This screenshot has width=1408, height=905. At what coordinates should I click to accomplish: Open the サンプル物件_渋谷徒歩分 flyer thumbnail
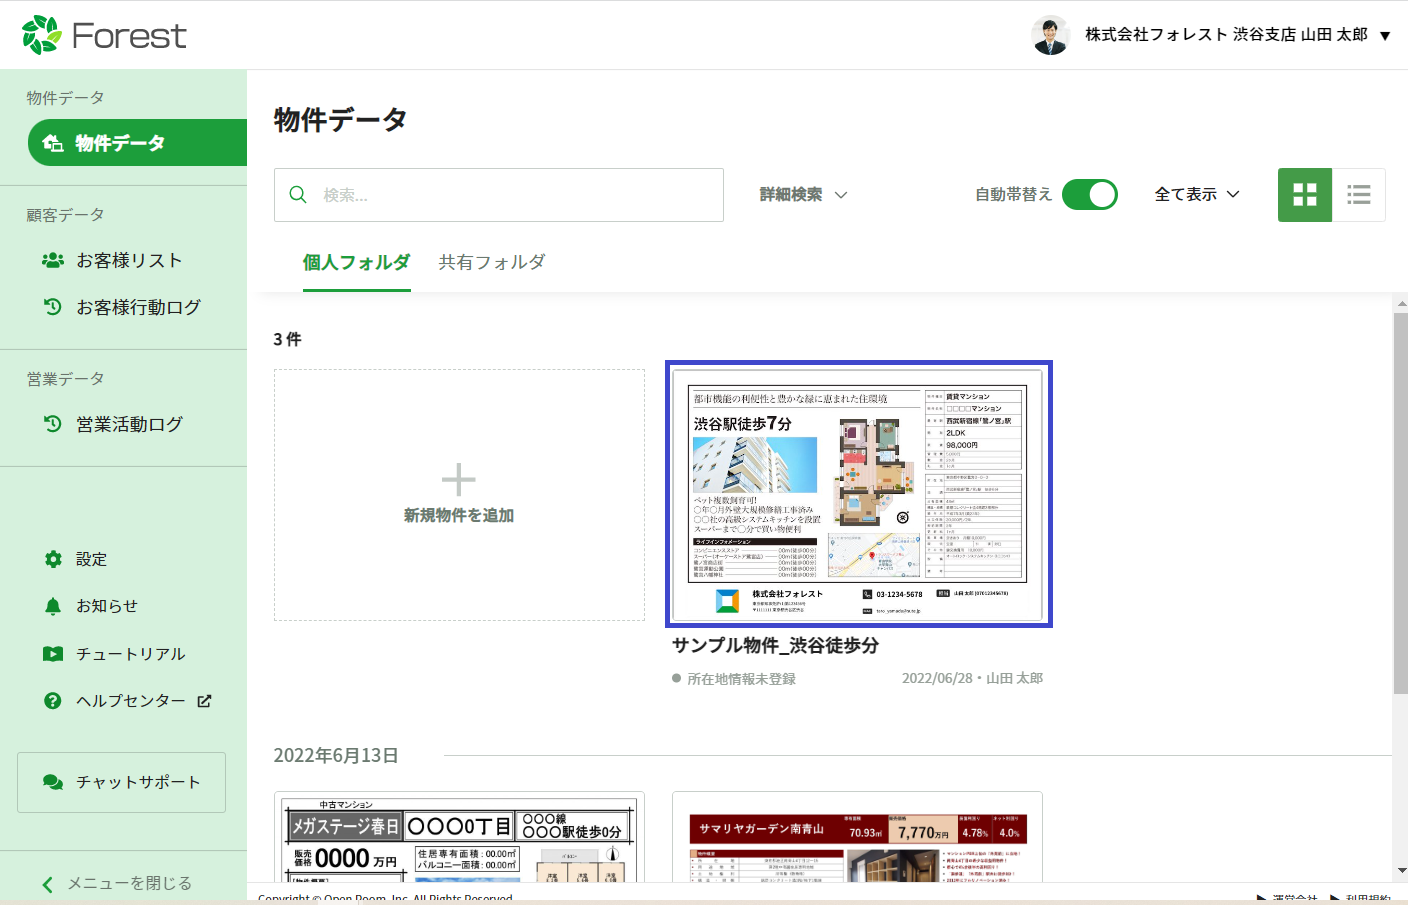pyautogui.click(x=859, y=494)
